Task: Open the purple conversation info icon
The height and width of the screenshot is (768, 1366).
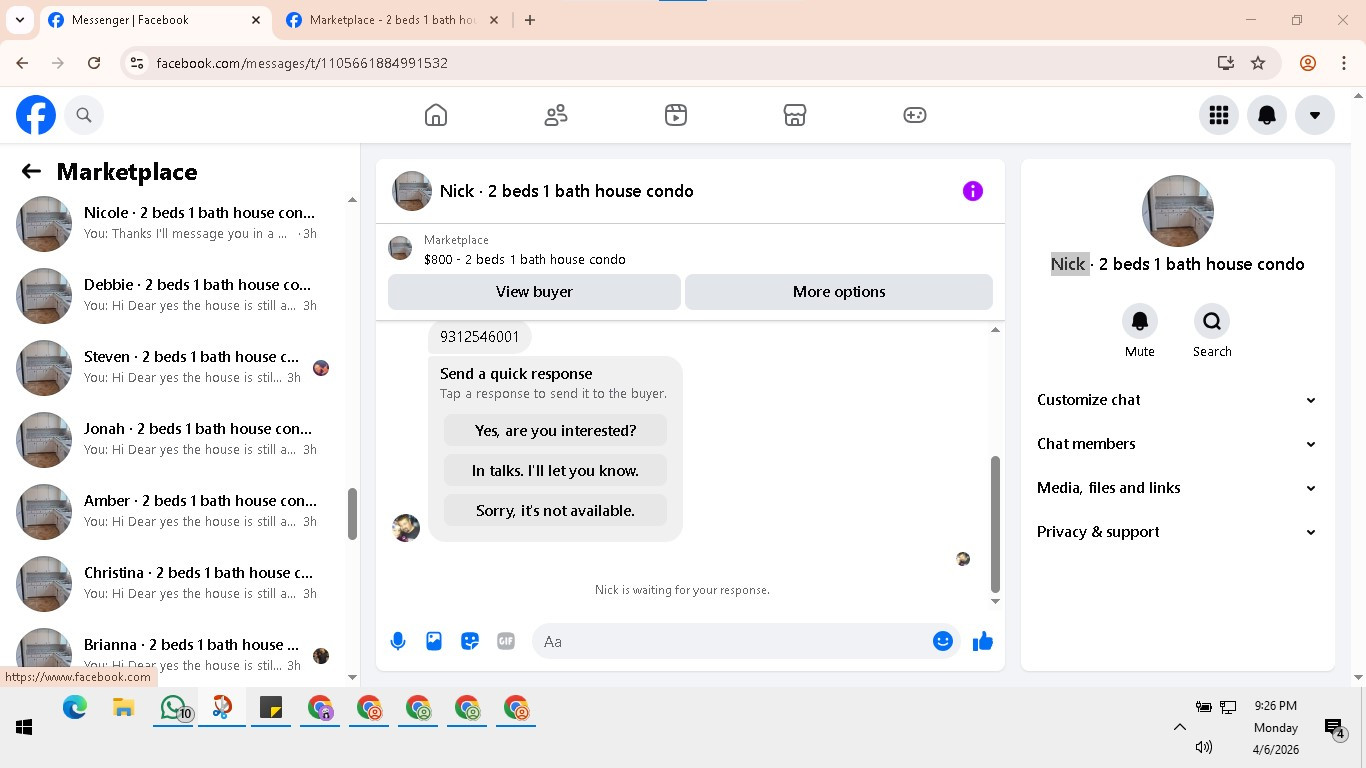Action: click(973, 191)
